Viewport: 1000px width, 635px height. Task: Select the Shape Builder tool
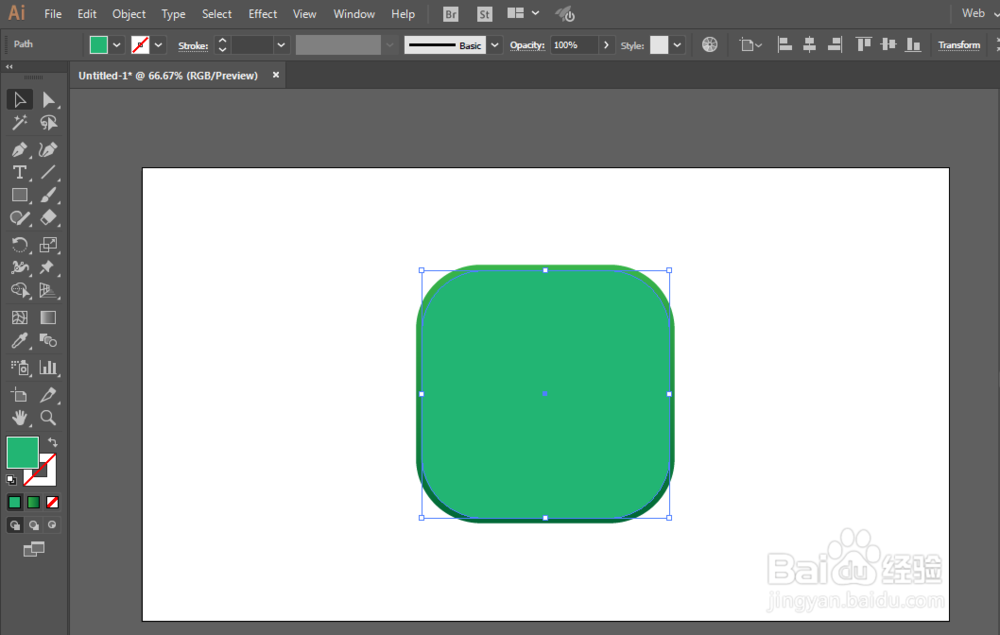pyautogui.click(x=20, y=291)
